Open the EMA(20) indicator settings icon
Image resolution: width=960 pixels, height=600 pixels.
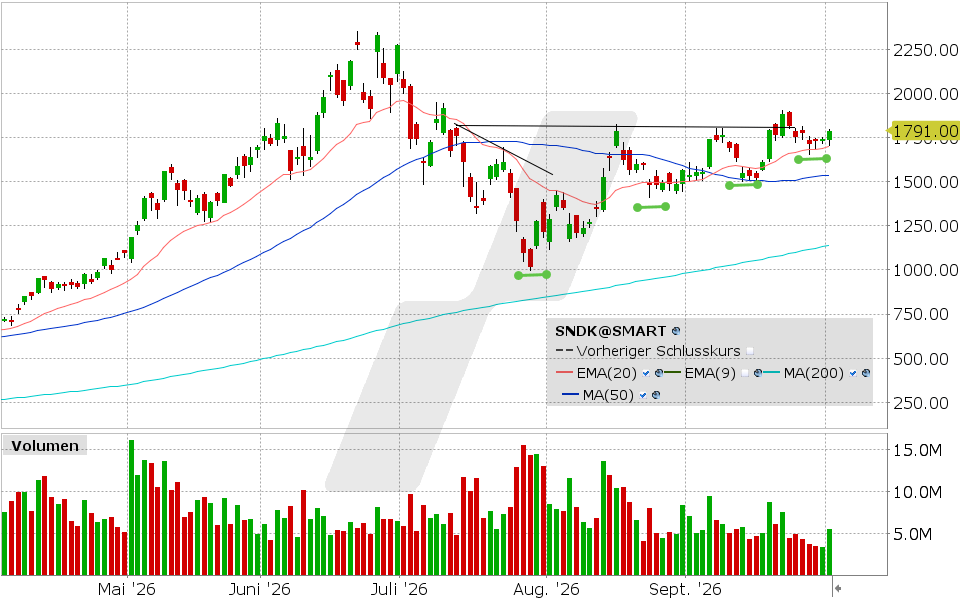click(659, 373)
